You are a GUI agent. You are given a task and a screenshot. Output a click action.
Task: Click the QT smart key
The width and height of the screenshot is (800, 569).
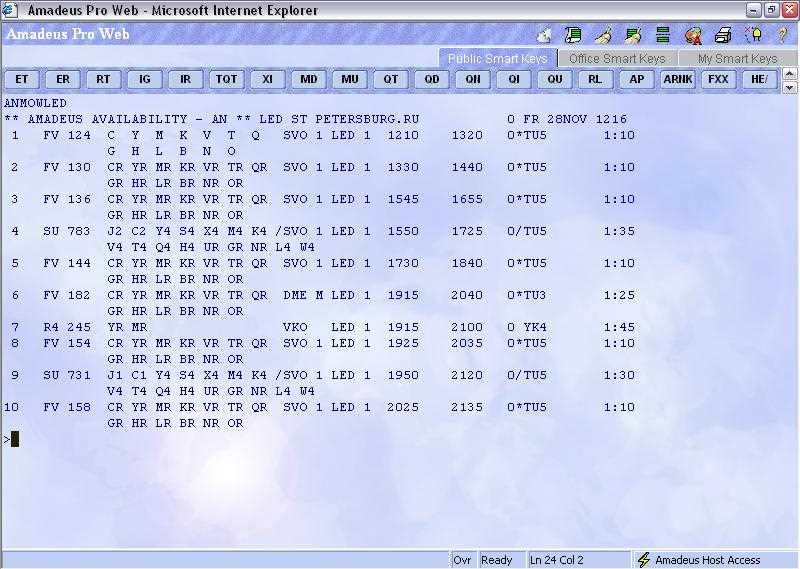click(x=391, y=79)
